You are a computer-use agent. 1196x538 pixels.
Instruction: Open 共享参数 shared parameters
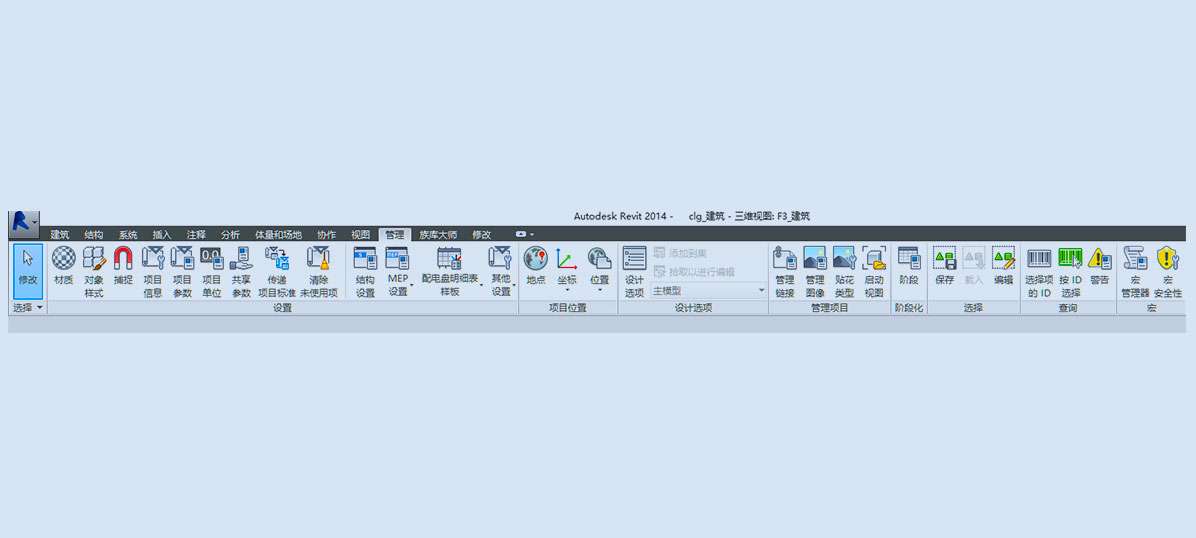click(x=241, y=272)
